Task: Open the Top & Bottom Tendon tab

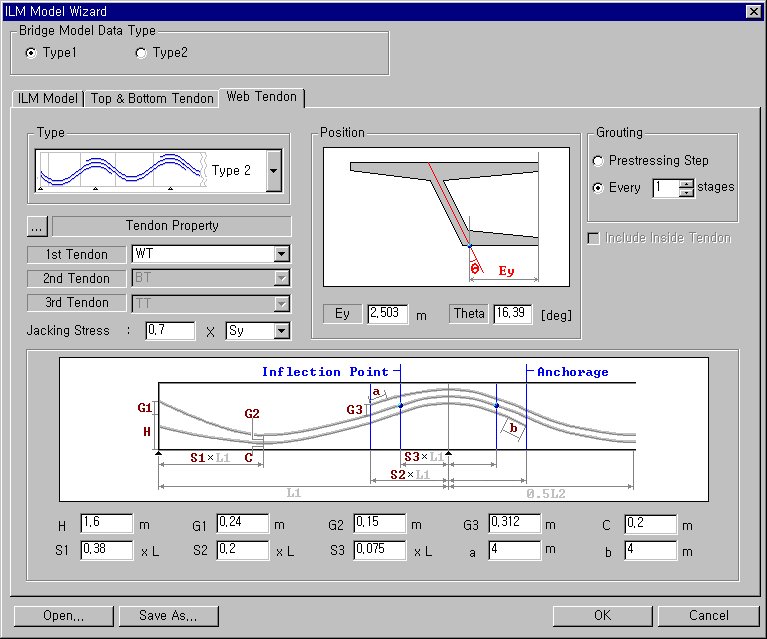Action: [151, 98]
